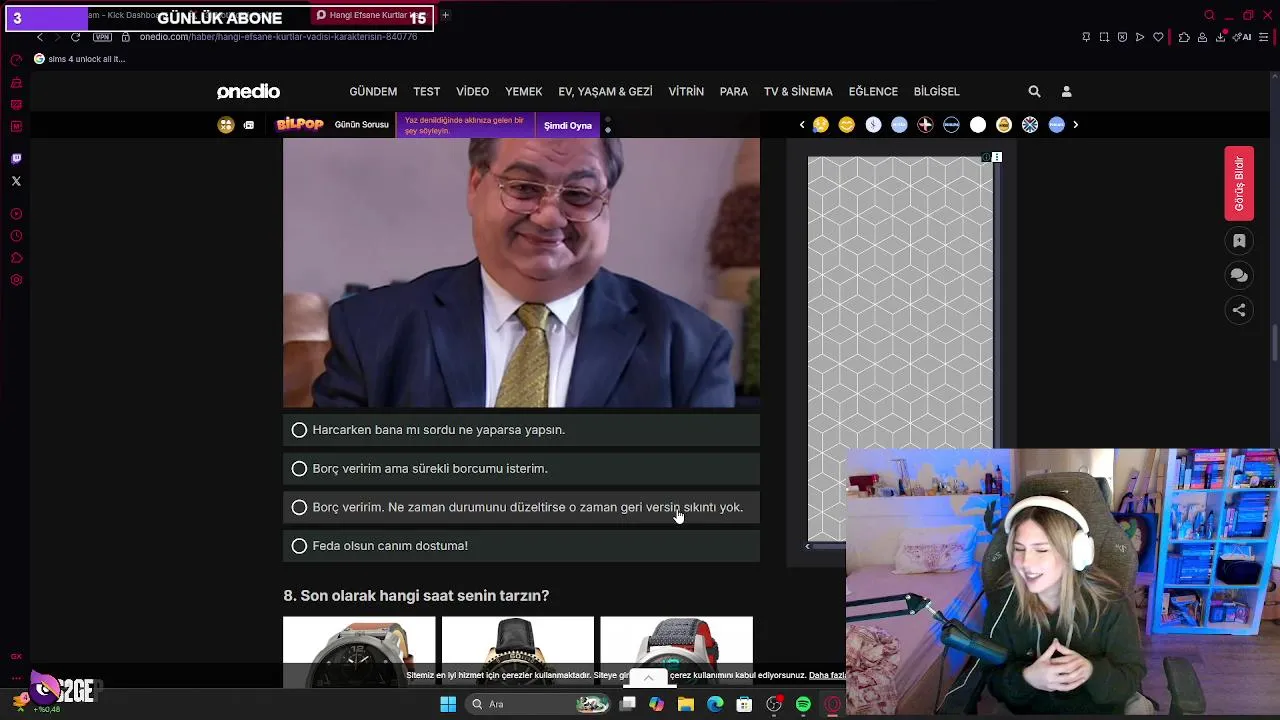Click the 'Günün Sorusu' label
Image resolution: width=1280 pixels, height=720 pixels.
[x=361, y=125]
